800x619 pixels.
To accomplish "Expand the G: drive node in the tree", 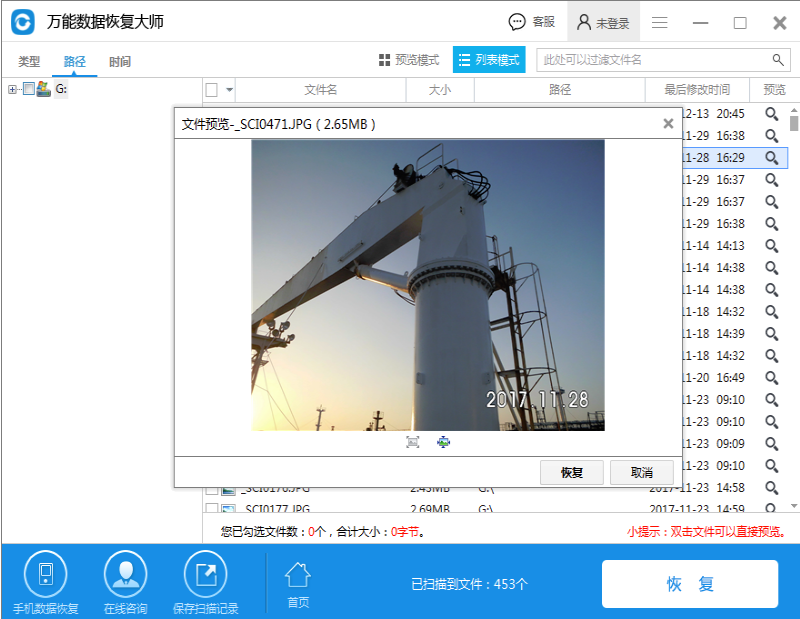I will [12, 88].
